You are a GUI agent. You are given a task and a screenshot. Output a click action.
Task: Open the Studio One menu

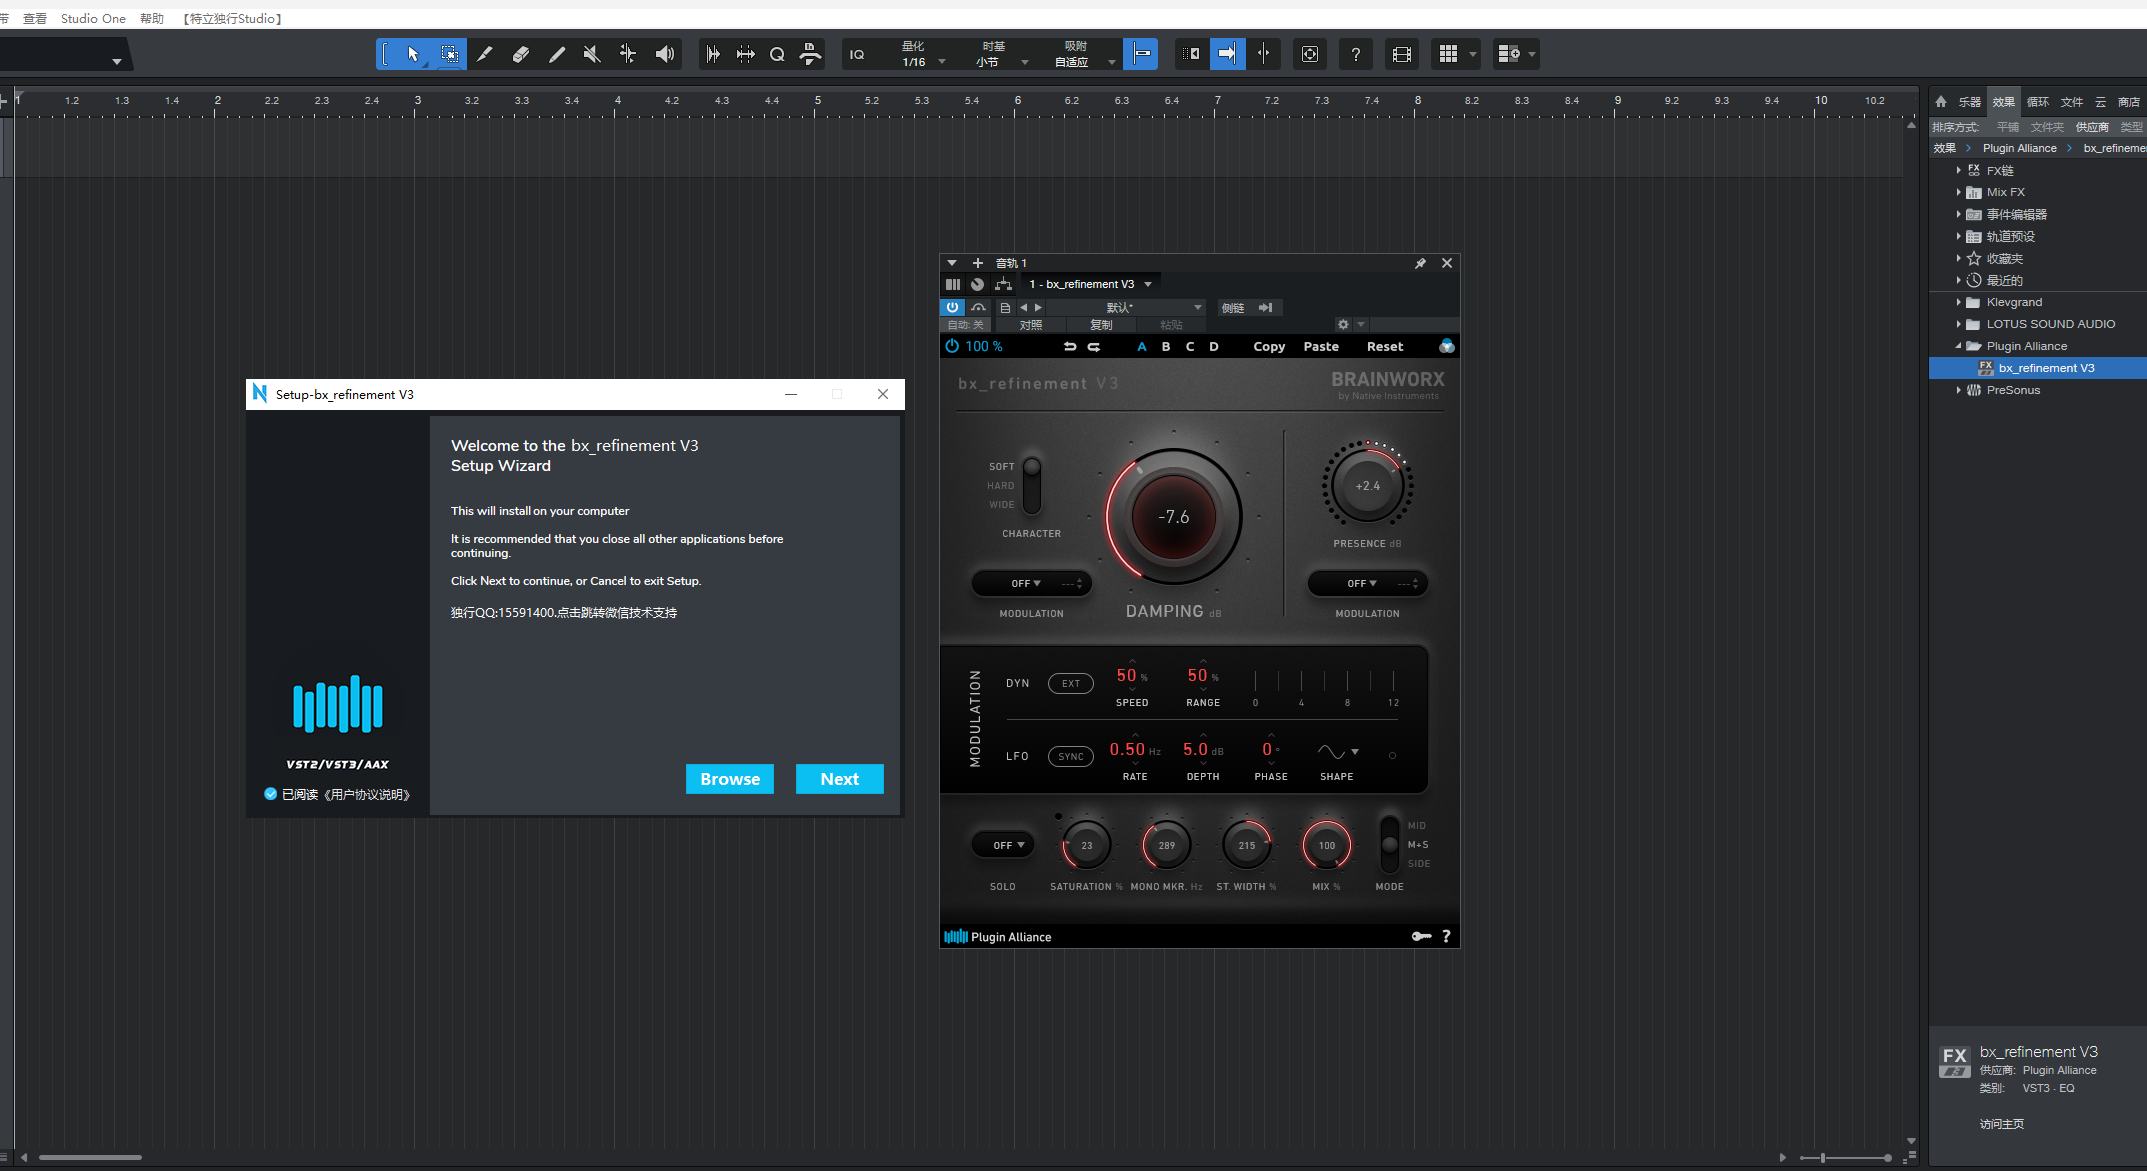click(x=93, y=18)
